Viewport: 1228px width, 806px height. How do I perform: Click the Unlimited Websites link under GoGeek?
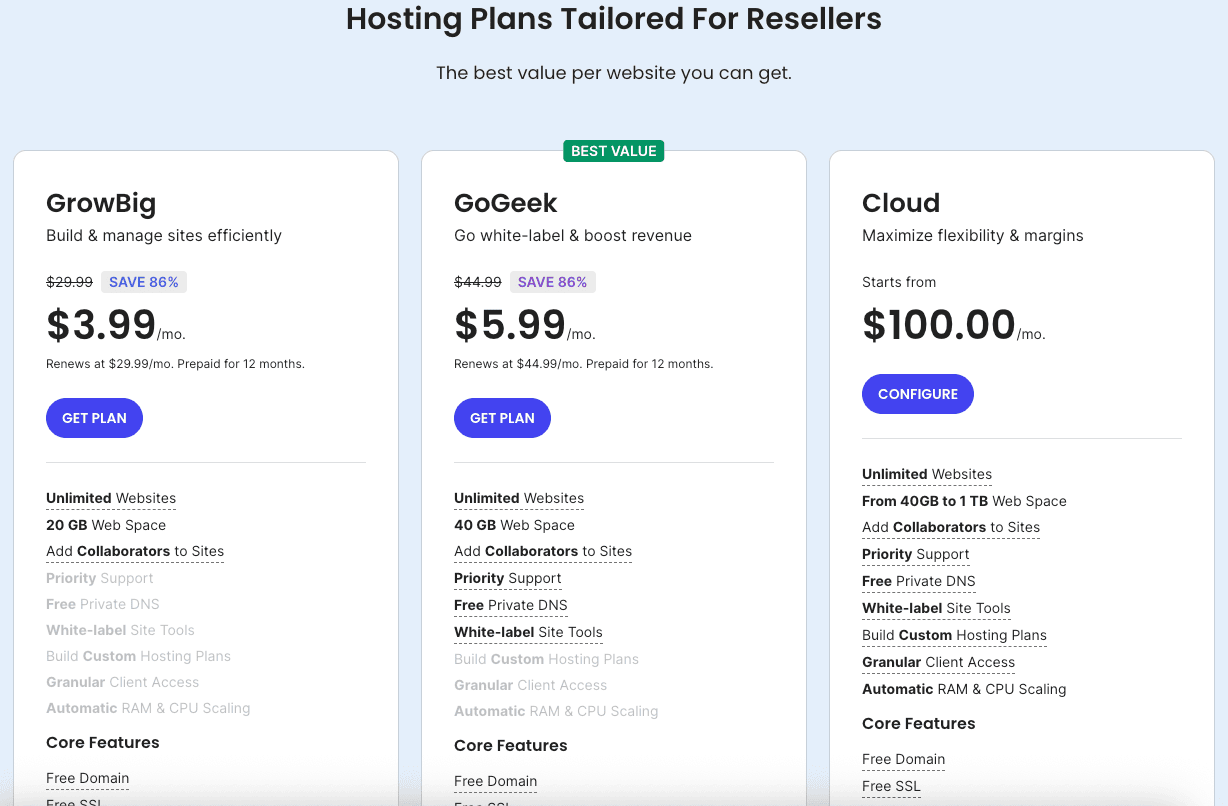(x=518, y=498)
